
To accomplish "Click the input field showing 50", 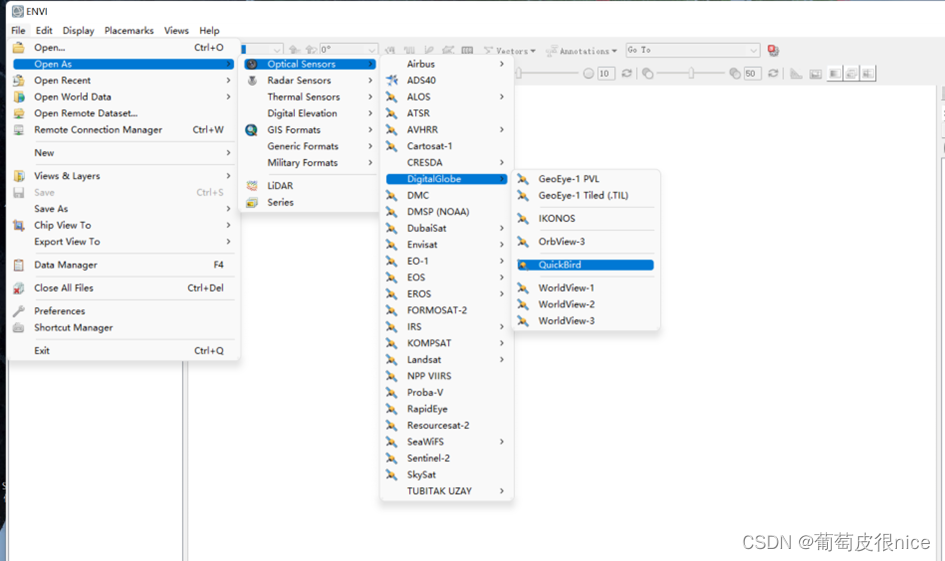I will point(752,74).
